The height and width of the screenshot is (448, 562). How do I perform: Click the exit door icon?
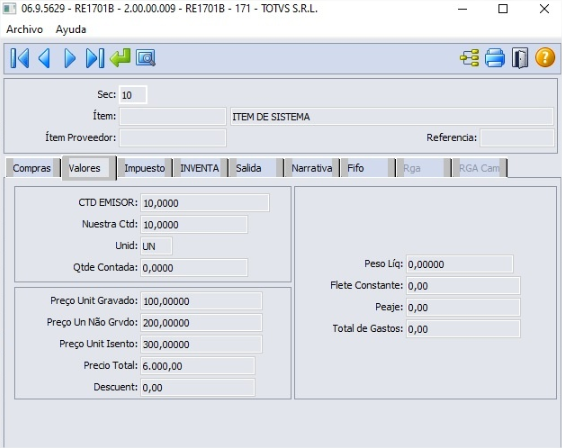click(520, 58)
